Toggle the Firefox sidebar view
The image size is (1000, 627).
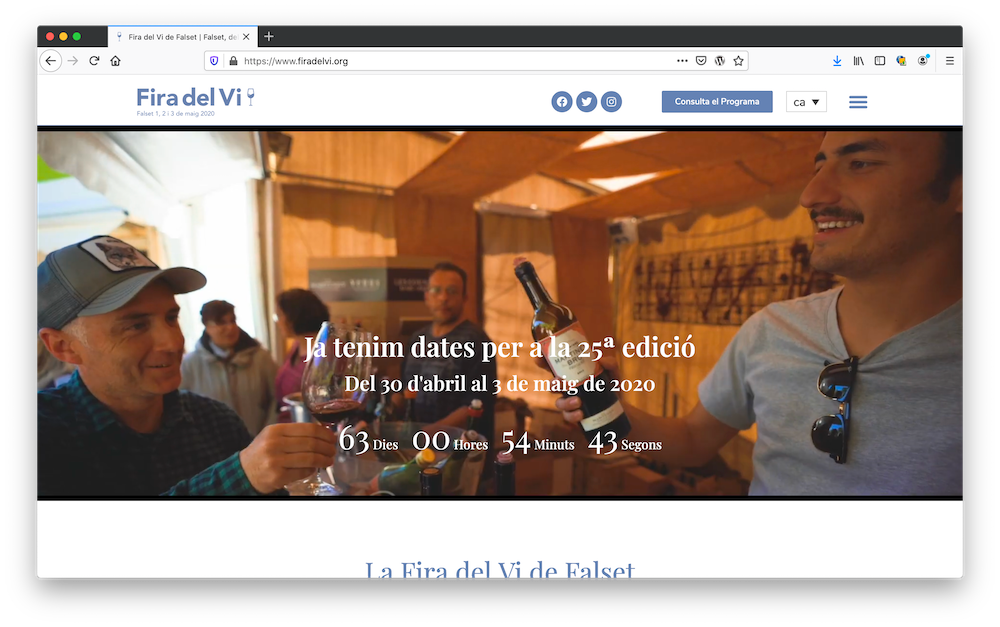(x=880, y=61)
